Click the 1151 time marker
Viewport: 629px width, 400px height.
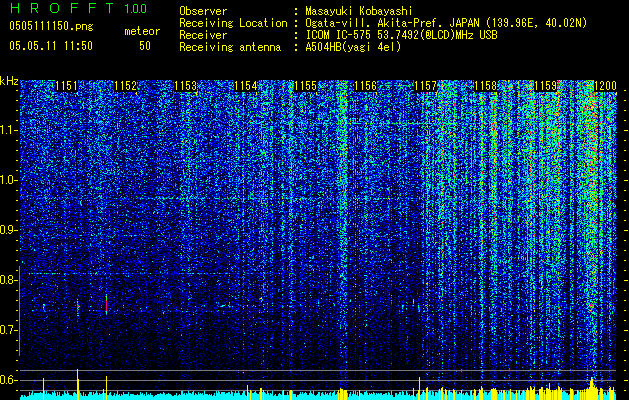click(x=66, y=86)
